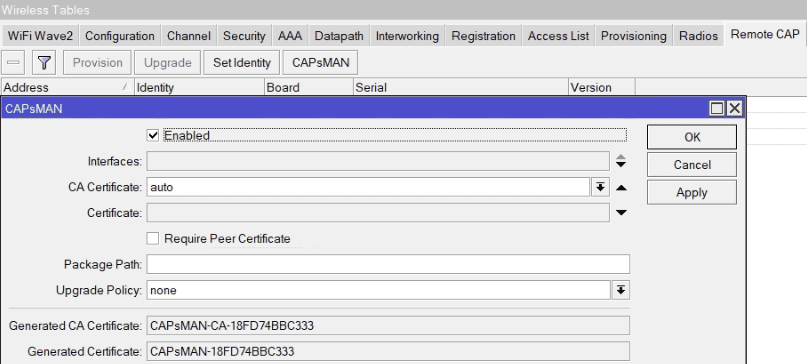Click the remove (minus) toolbar icon

[x=14, y=63]
